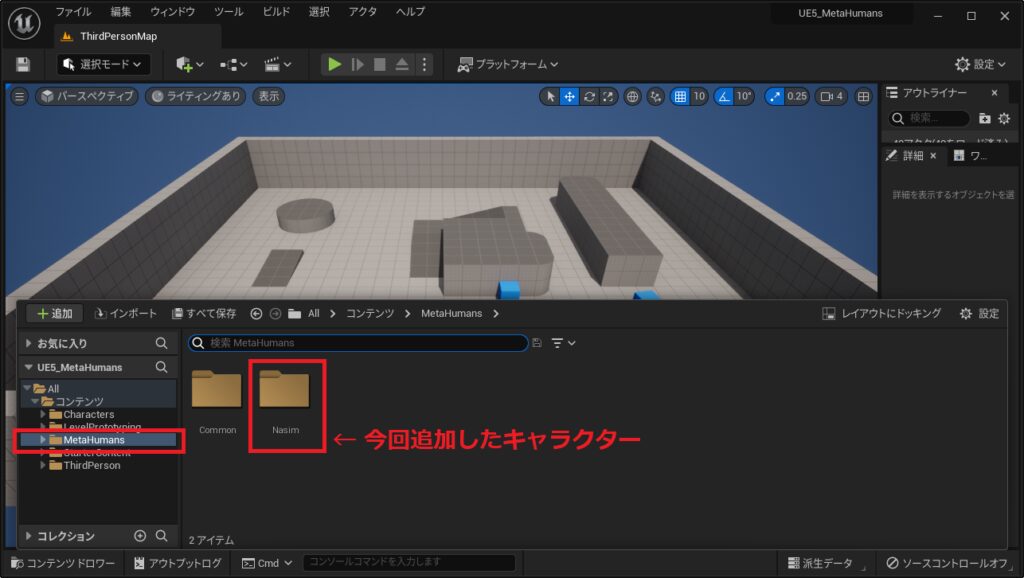The width and height of the screenshot is (1024, 578).
Task: Expand お気に入り section
Action: 28,343
